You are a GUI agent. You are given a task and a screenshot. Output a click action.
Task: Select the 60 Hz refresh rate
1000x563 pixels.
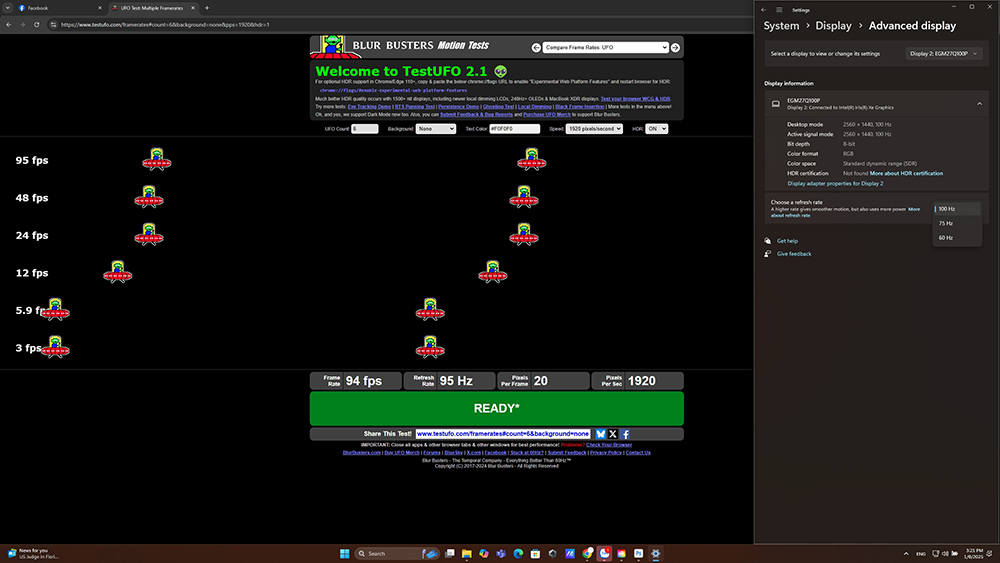[957, 238]
